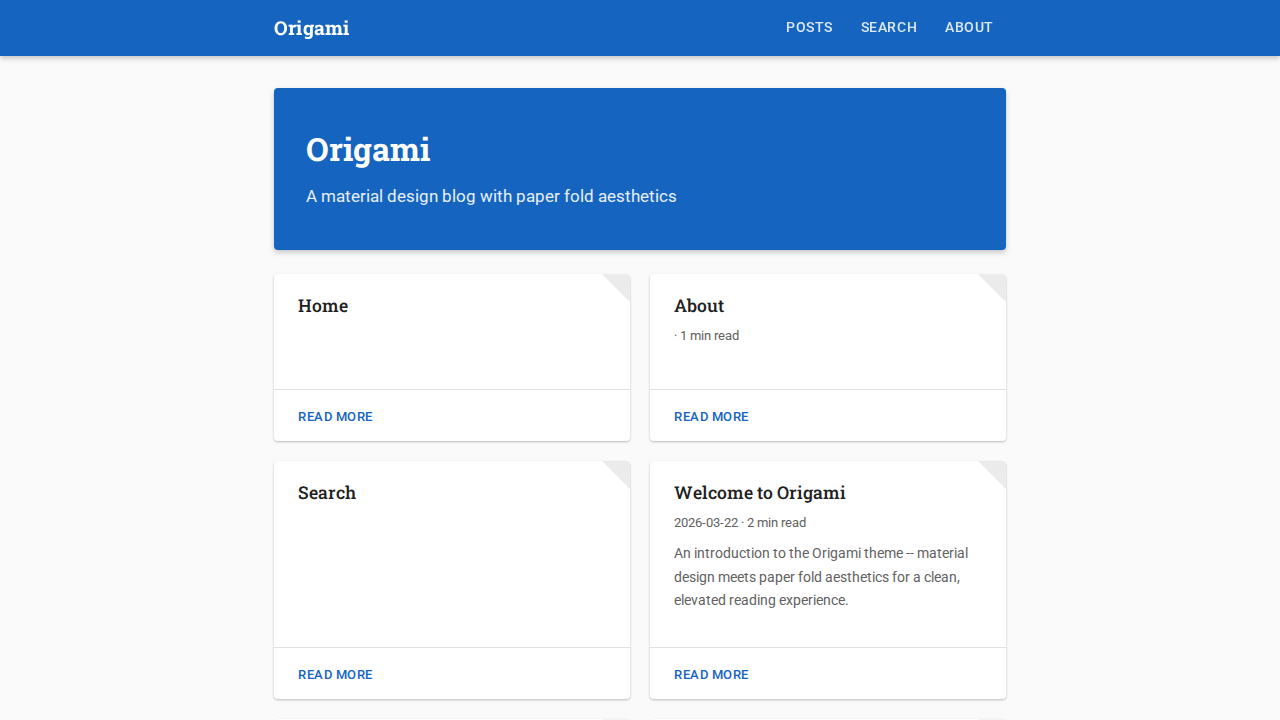Click READ MORE on the Home card
Image resolution: width=1280 pixels, height=720 pixels.
335,417
